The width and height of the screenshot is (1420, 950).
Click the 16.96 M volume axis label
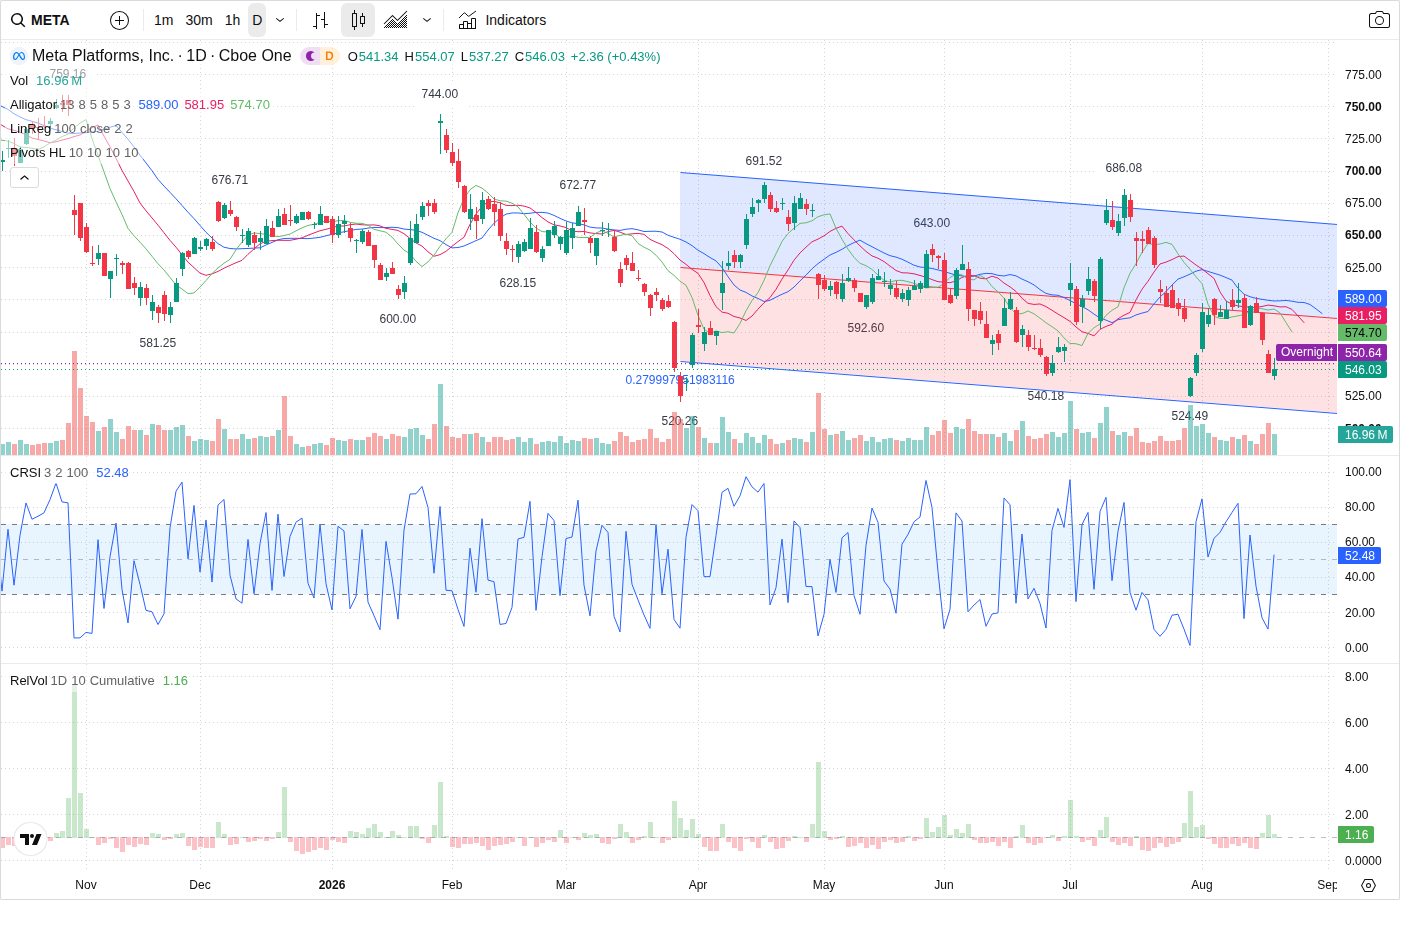click(x=1366, y=435)
